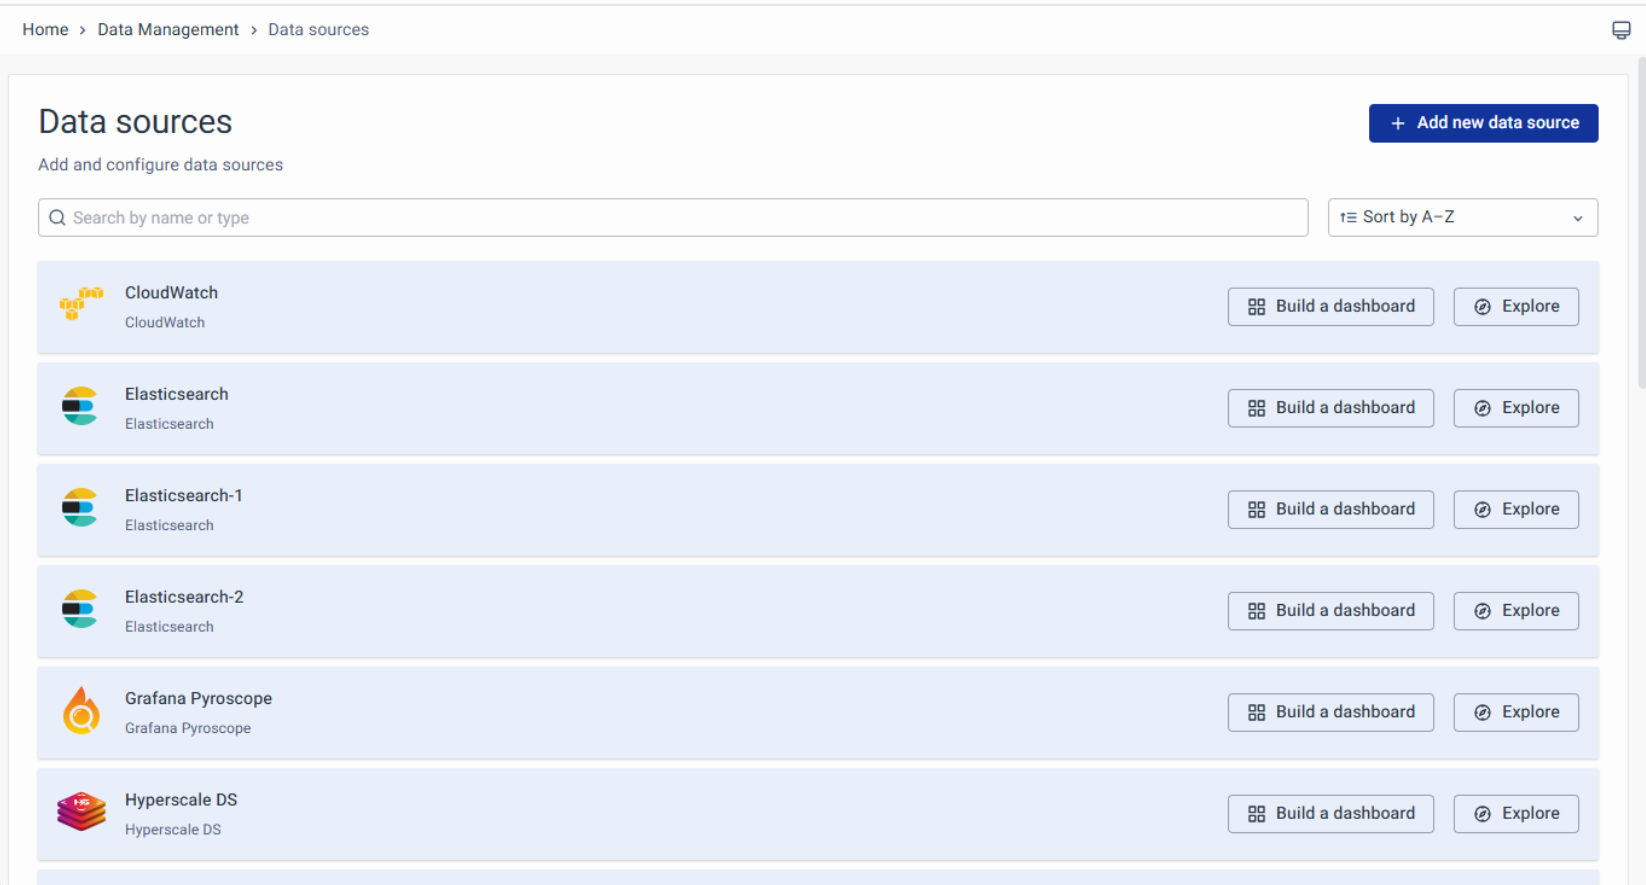Navigate to Data Management breadcrumb
1646x885 pixels.
pos(168,30)
